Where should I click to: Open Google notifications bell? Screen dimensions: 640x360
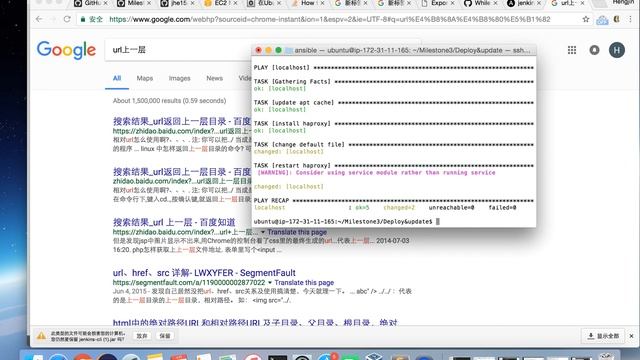[x=594, y=50]
